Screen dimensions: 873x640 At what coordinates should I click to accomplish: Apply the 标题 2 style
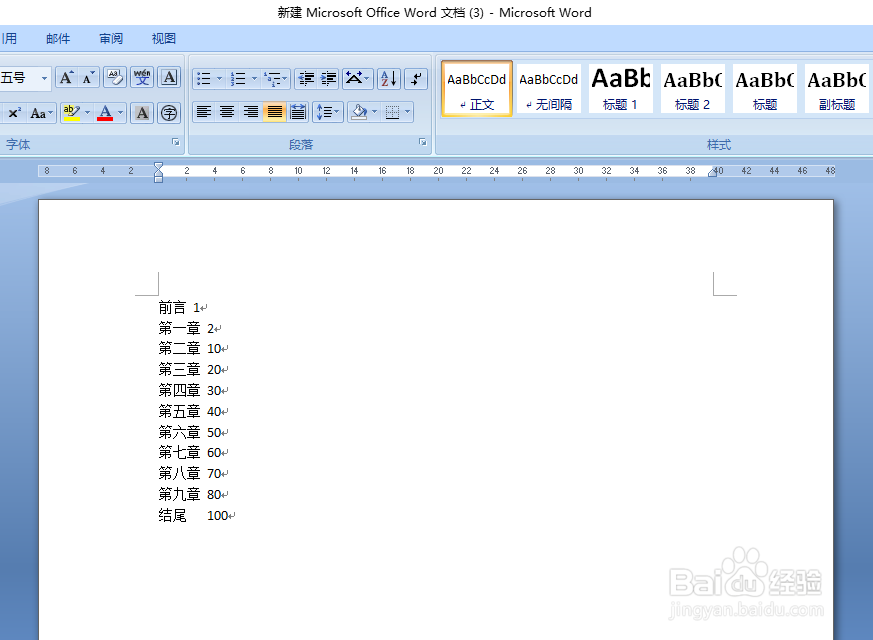[x=693, y=88]
